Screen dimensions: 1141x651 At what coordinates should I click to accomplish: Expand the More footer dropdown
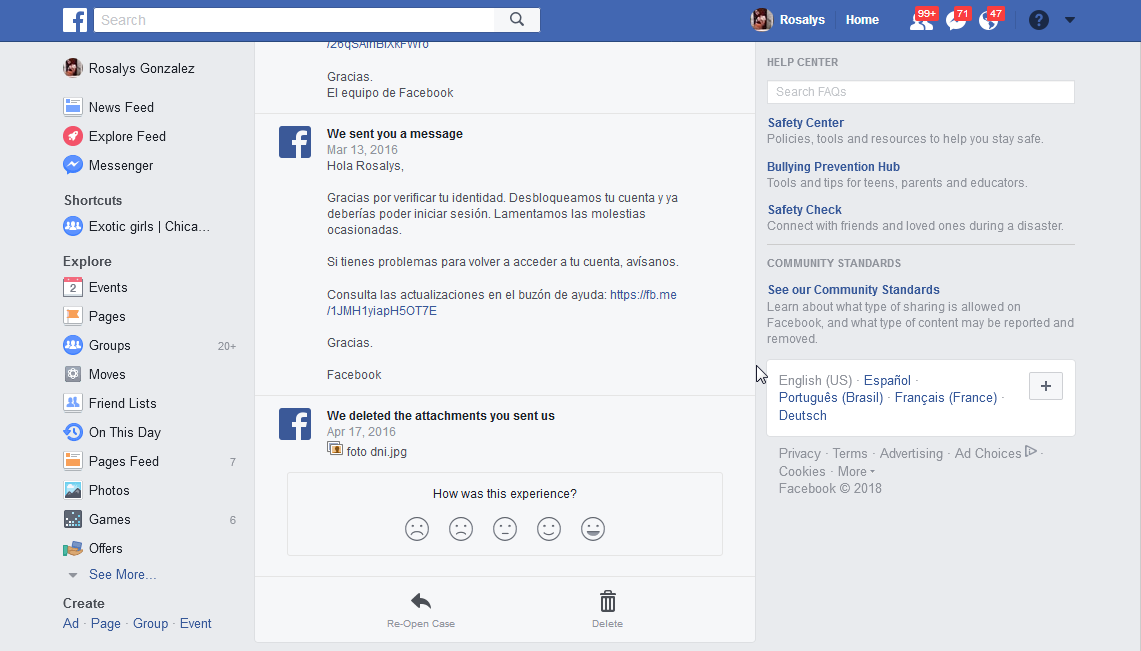(856, 471)
